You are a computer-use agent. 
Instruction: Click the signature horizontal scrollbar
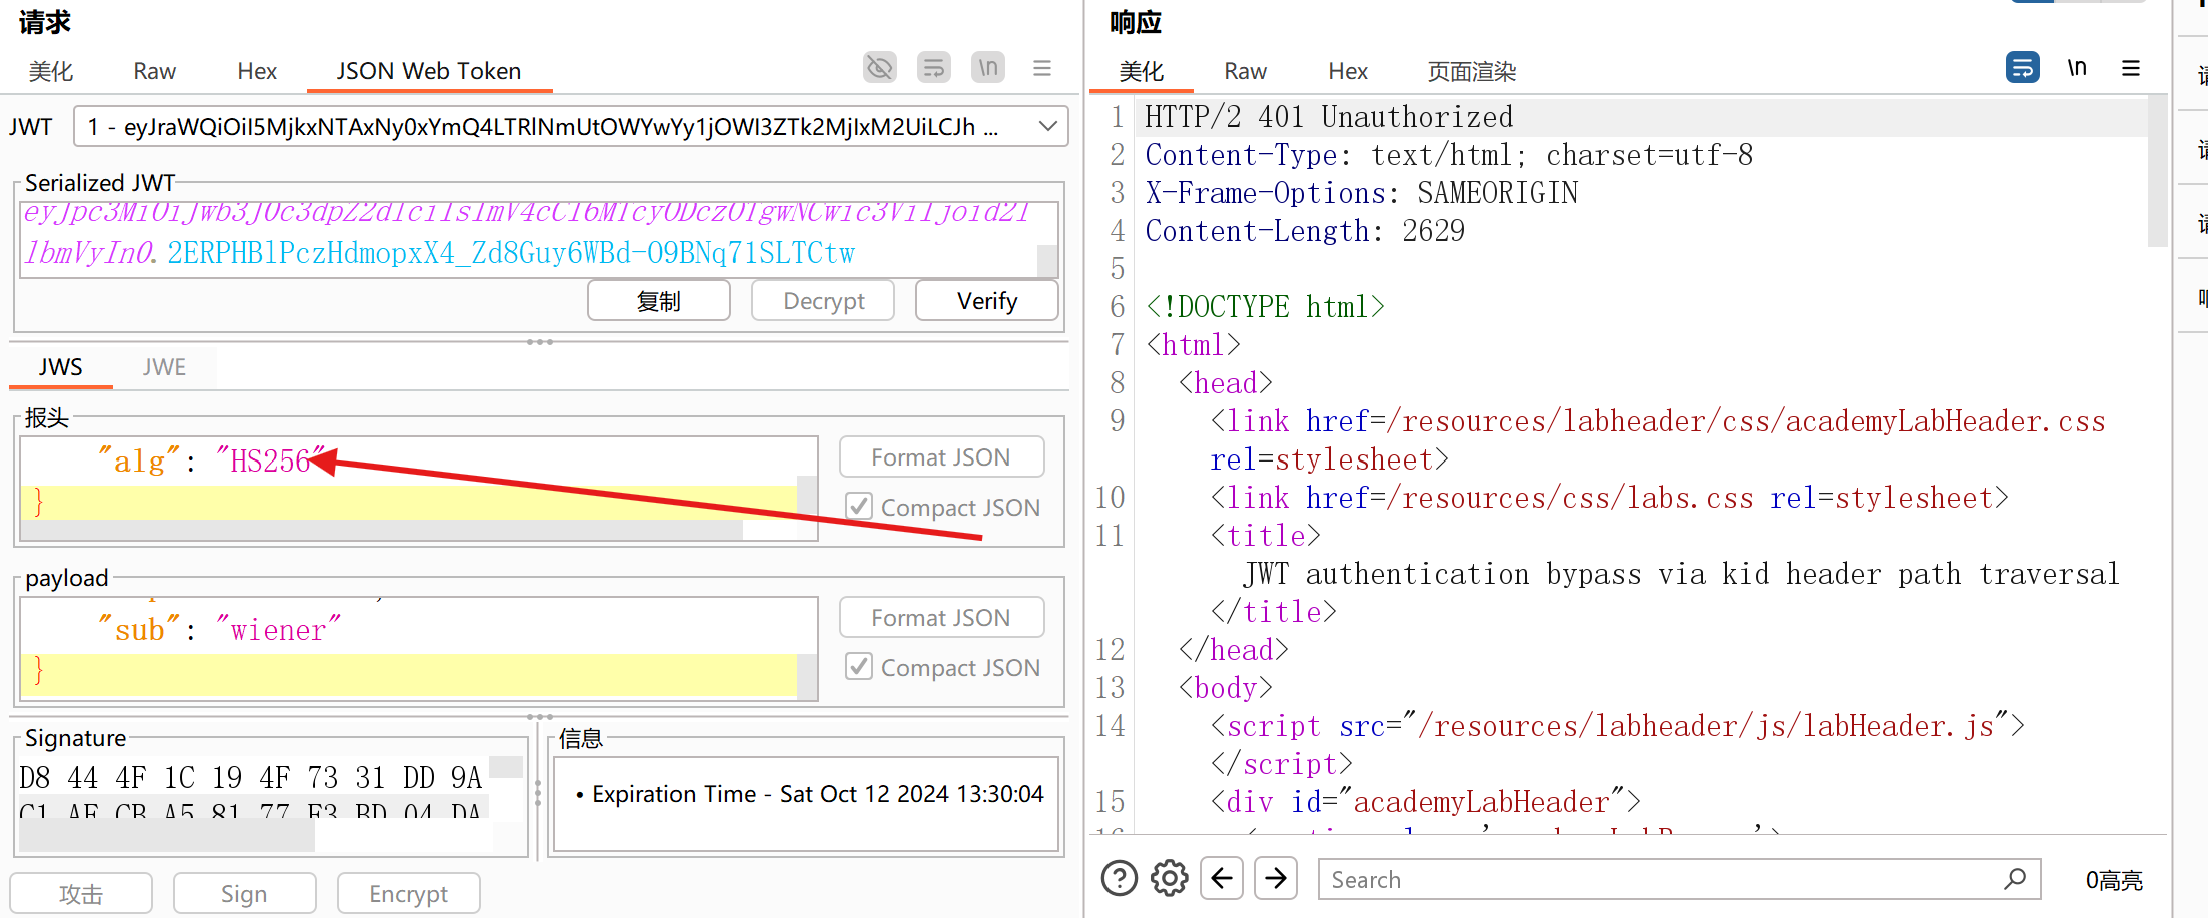point(167,838)
